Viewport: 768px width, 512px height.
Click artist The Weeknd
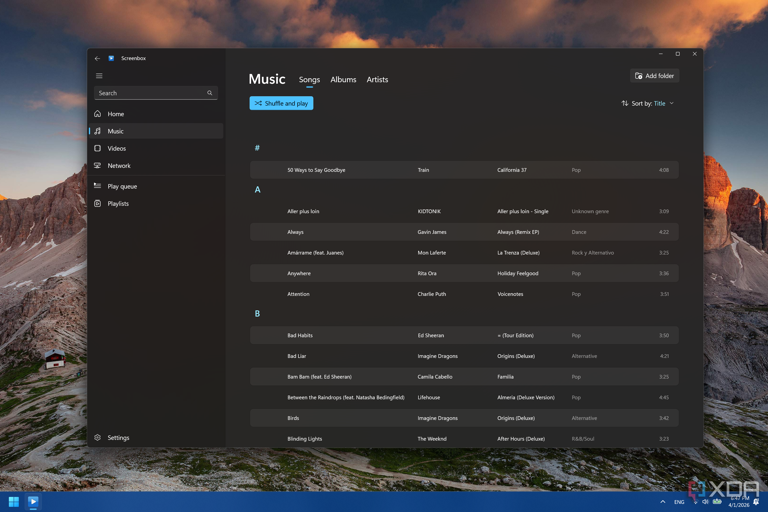pyautogui.click(x=432, y=439)
